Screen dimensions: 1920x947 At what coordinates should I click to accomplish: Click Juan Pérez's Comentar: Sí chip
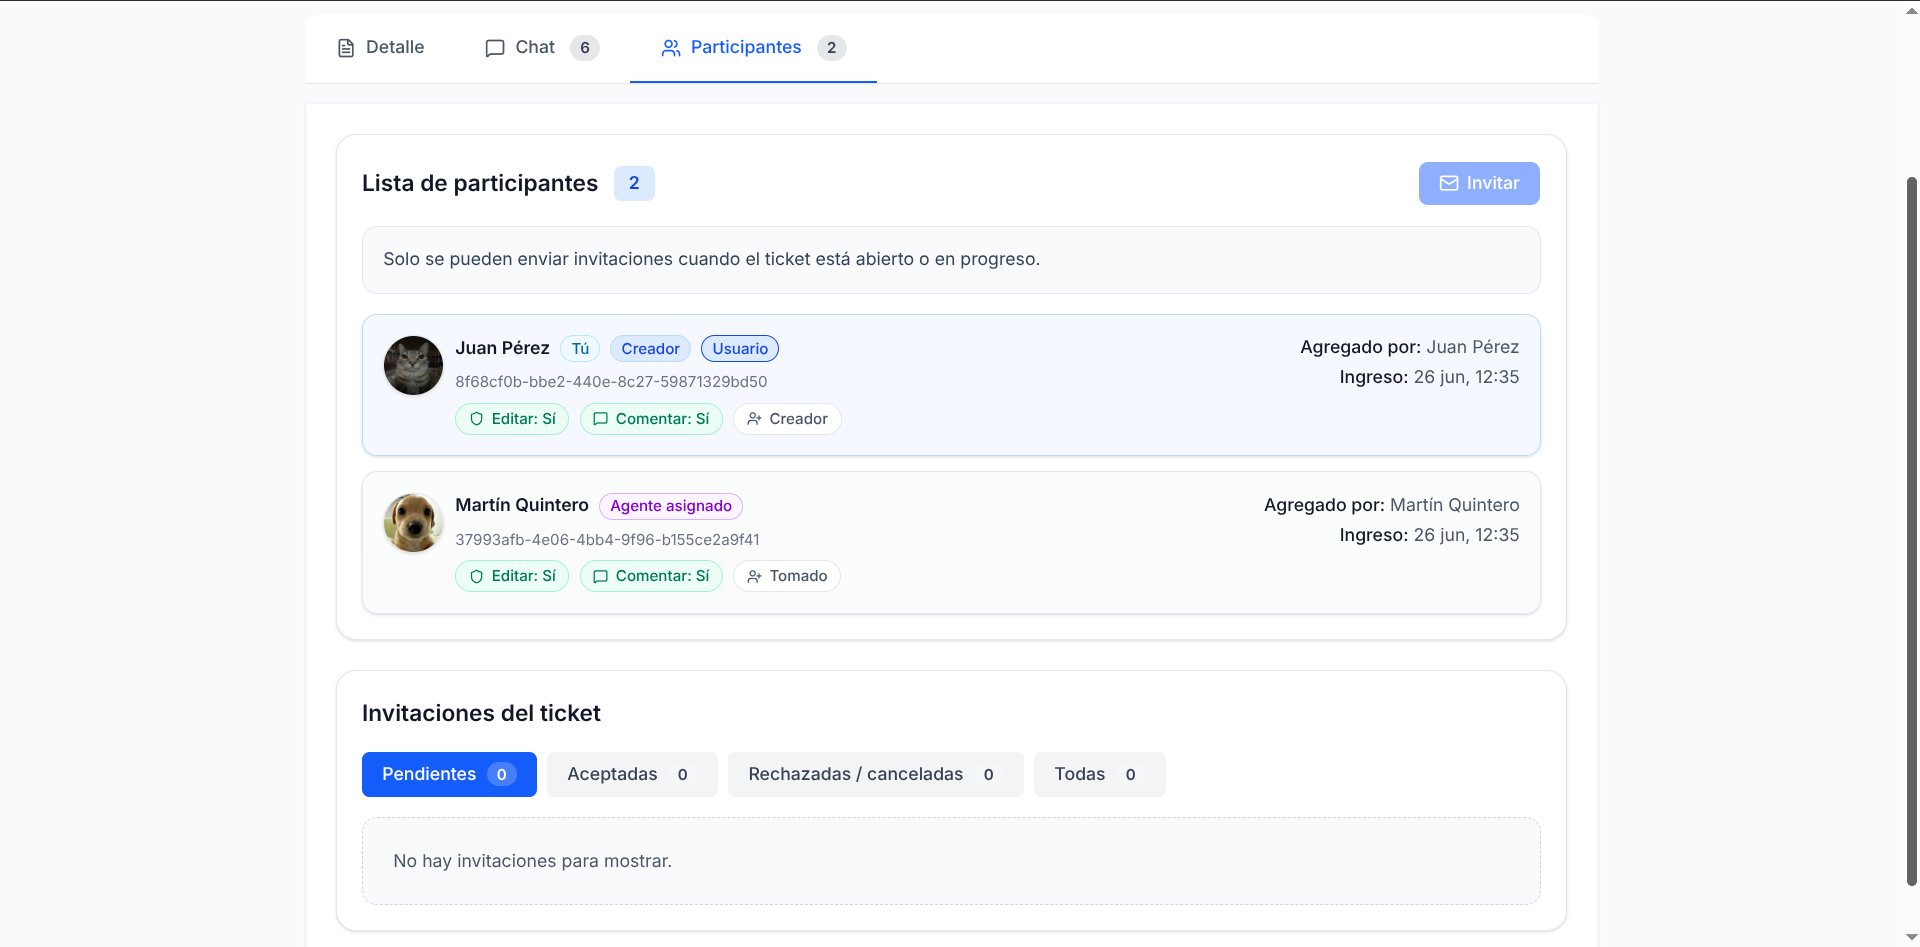(x=651, y=419)
